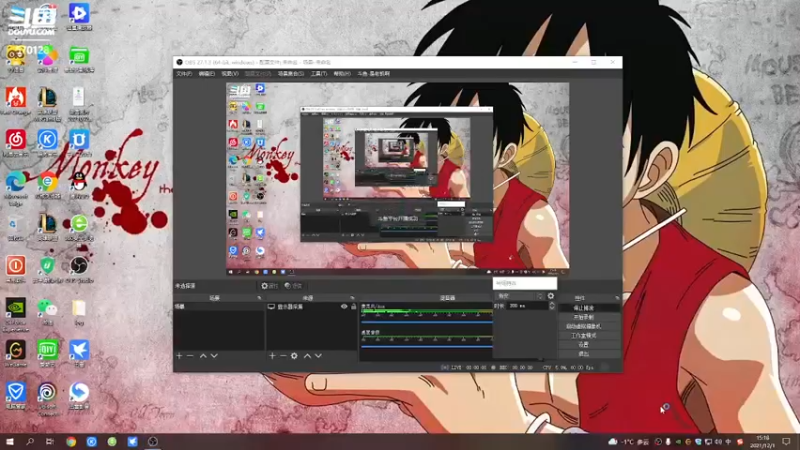Open source properties gear below sources list
This screenshot has width=800, height=450.
click(x=294, y=356)
